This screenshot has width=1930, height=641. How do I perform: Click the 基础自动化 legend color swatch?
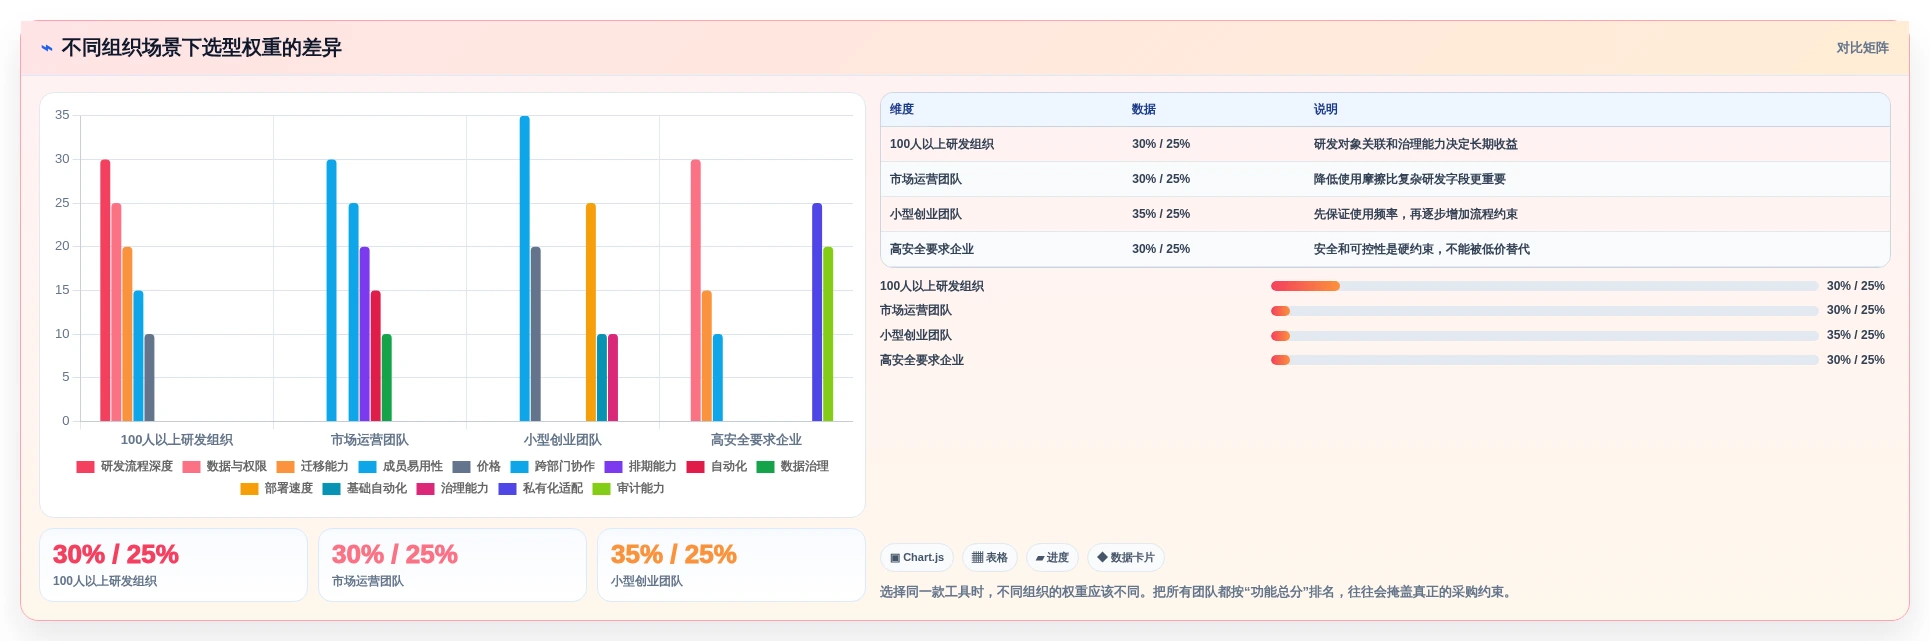coord(331,488)
